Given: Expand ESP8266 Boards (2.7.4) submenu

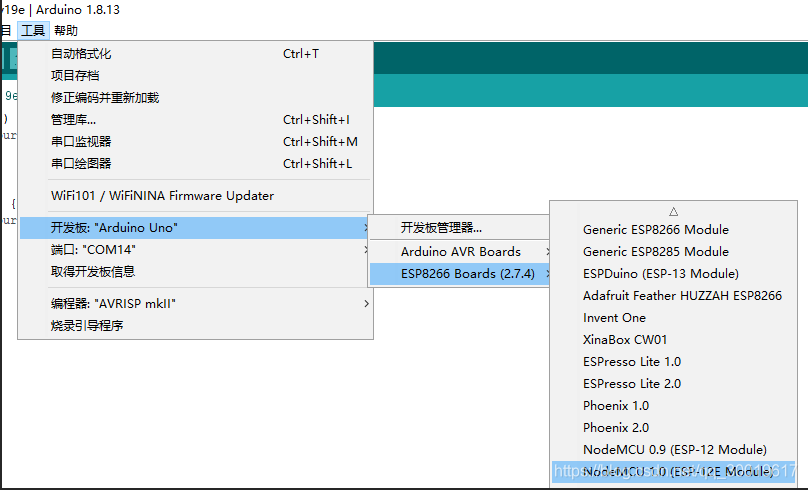Looking at the screenshot, I should click(x=459, y=274).
